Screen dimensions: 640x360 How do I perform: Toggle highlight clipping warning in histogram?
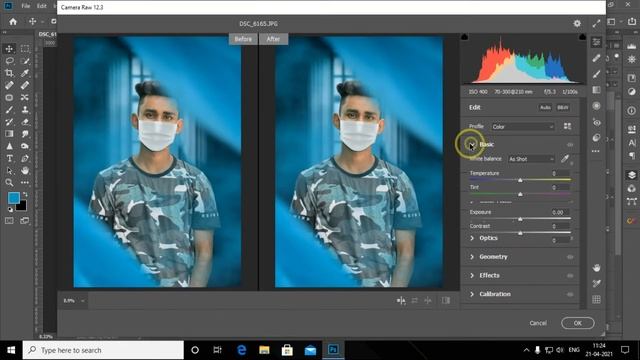pyautogui.click(x=582, y=37)
